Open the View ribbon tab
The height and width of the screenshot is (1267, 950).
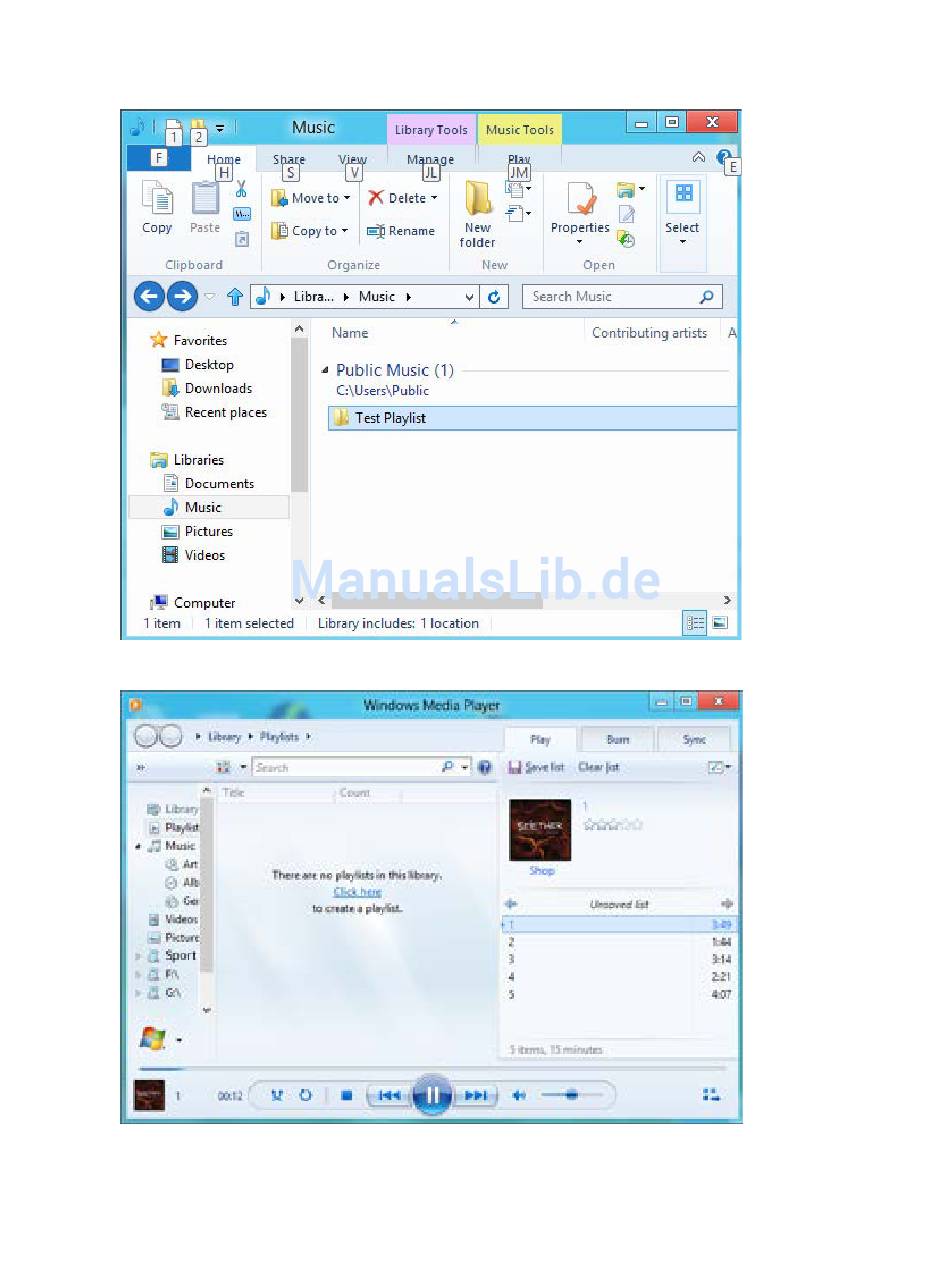tap(352, 159)
